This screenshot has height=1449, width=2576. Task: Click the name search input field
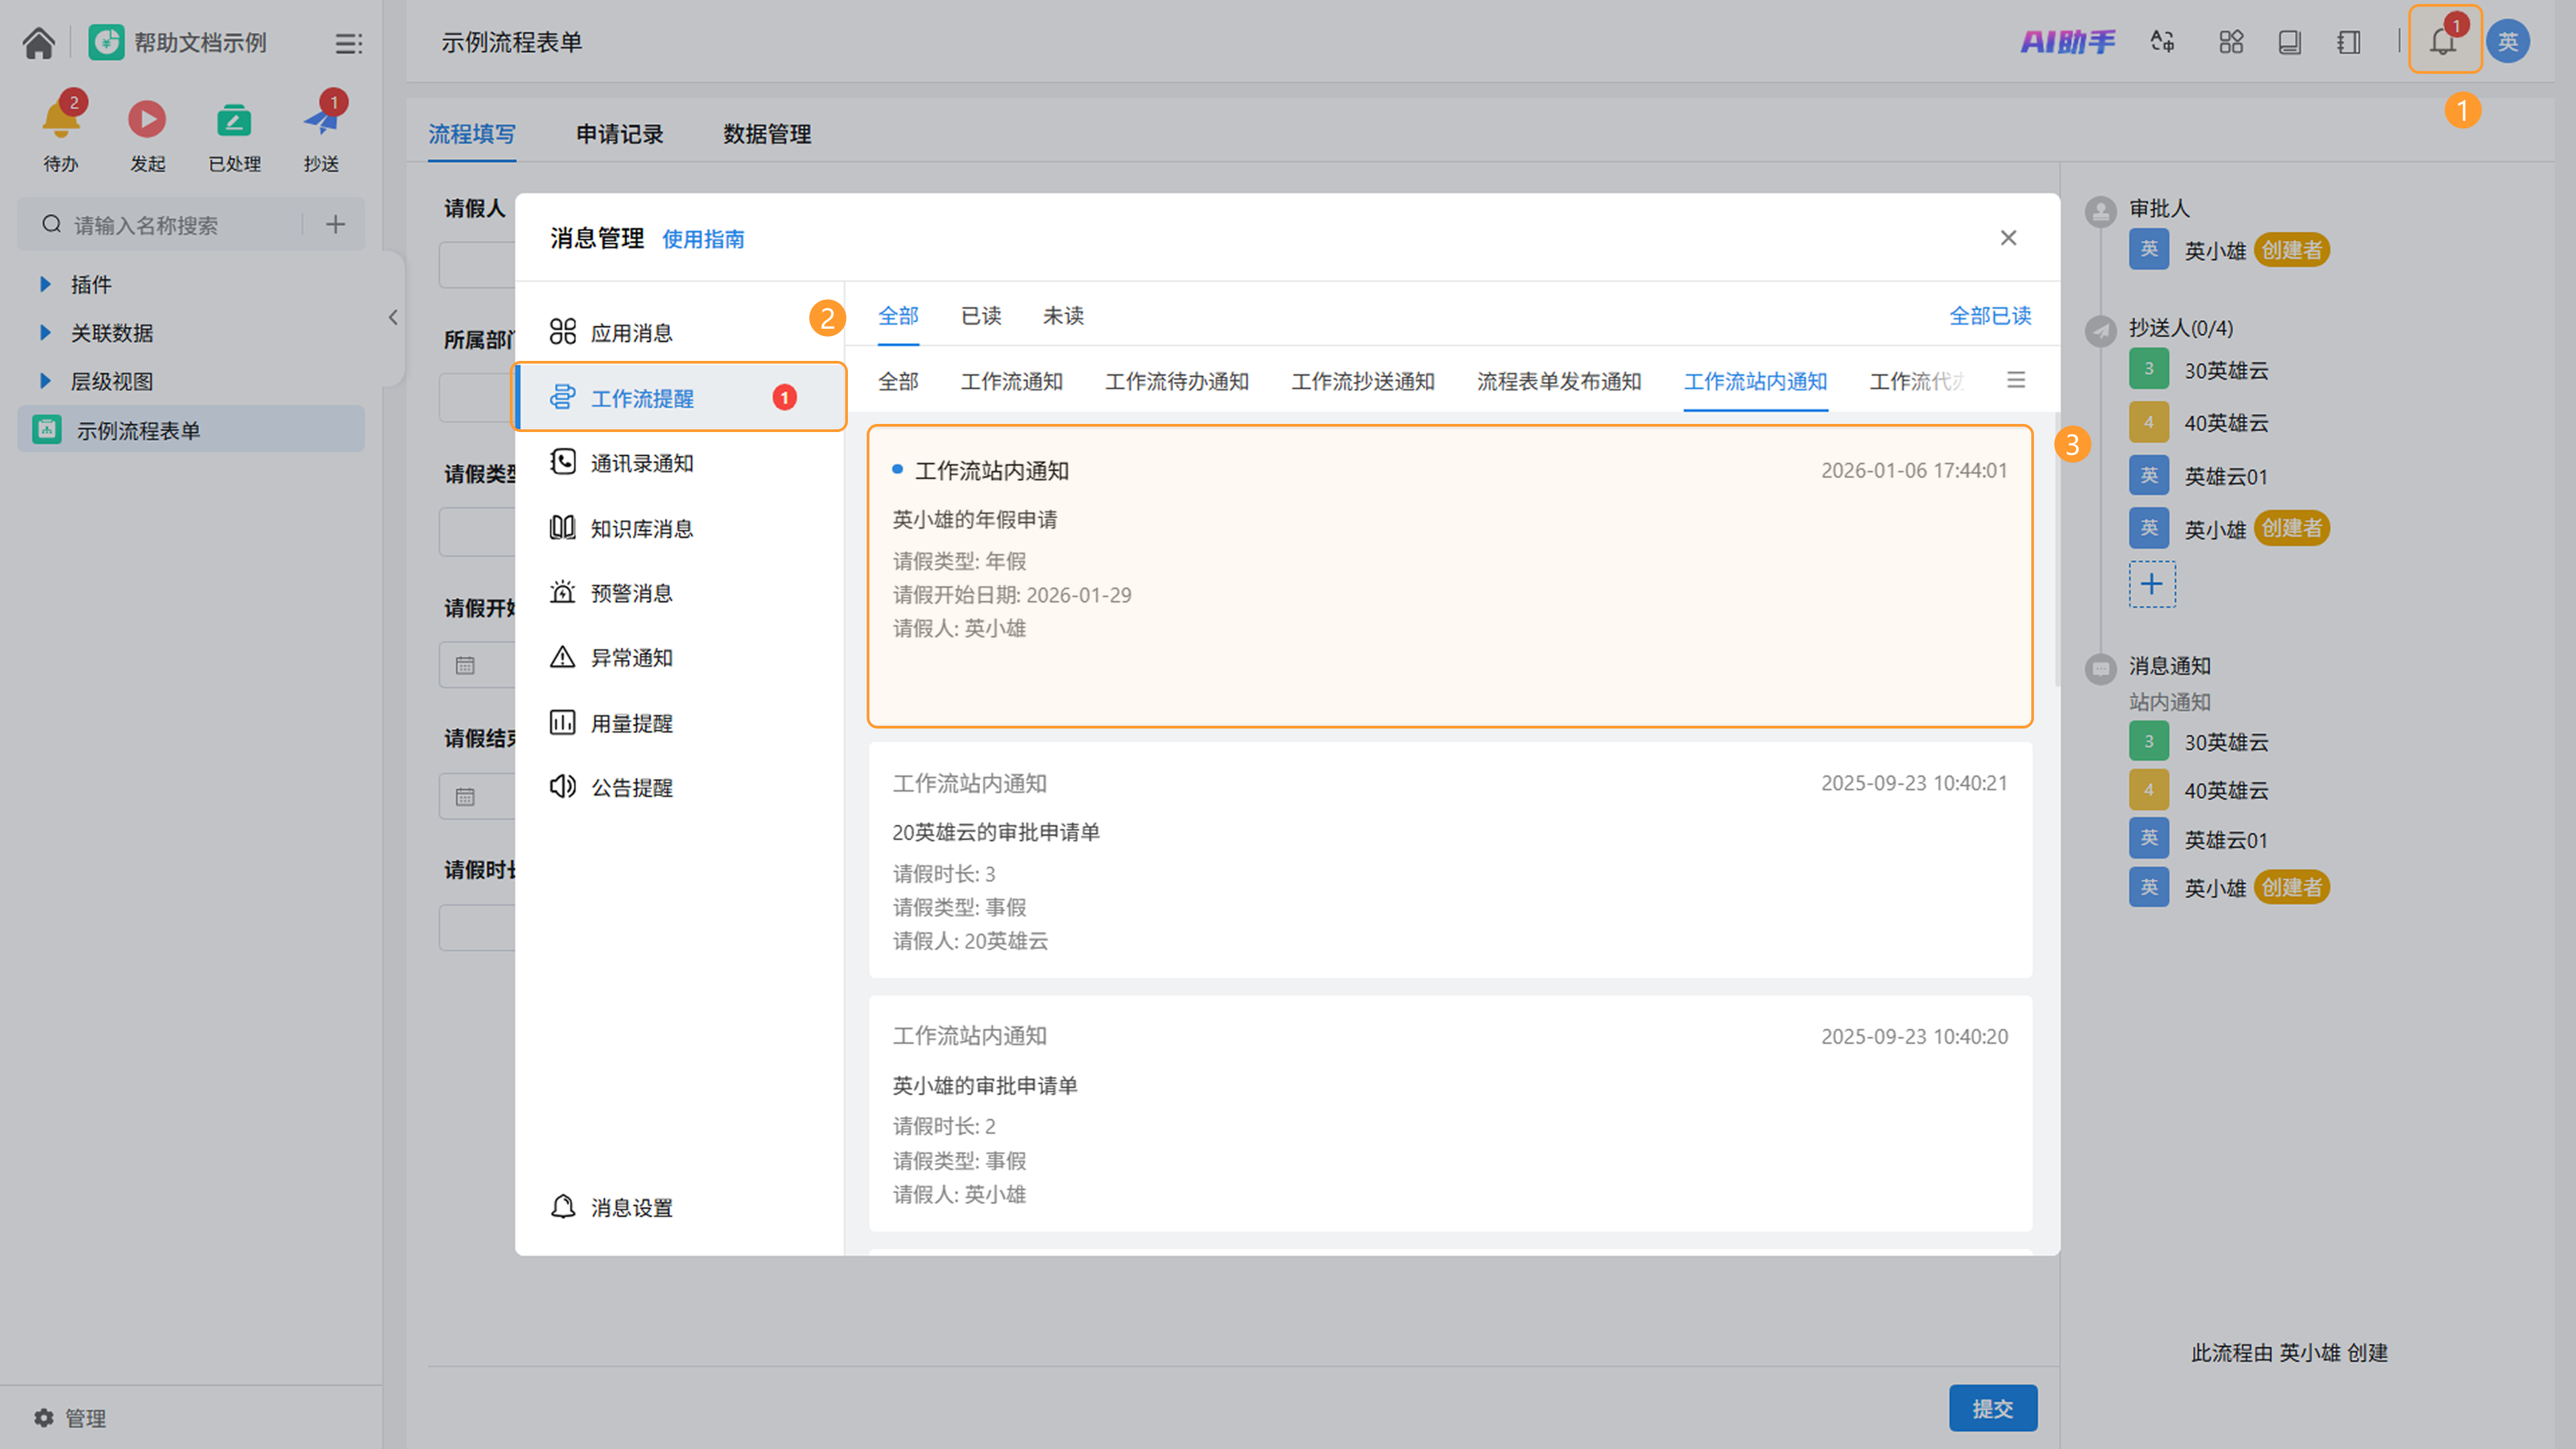pos(180,225)
